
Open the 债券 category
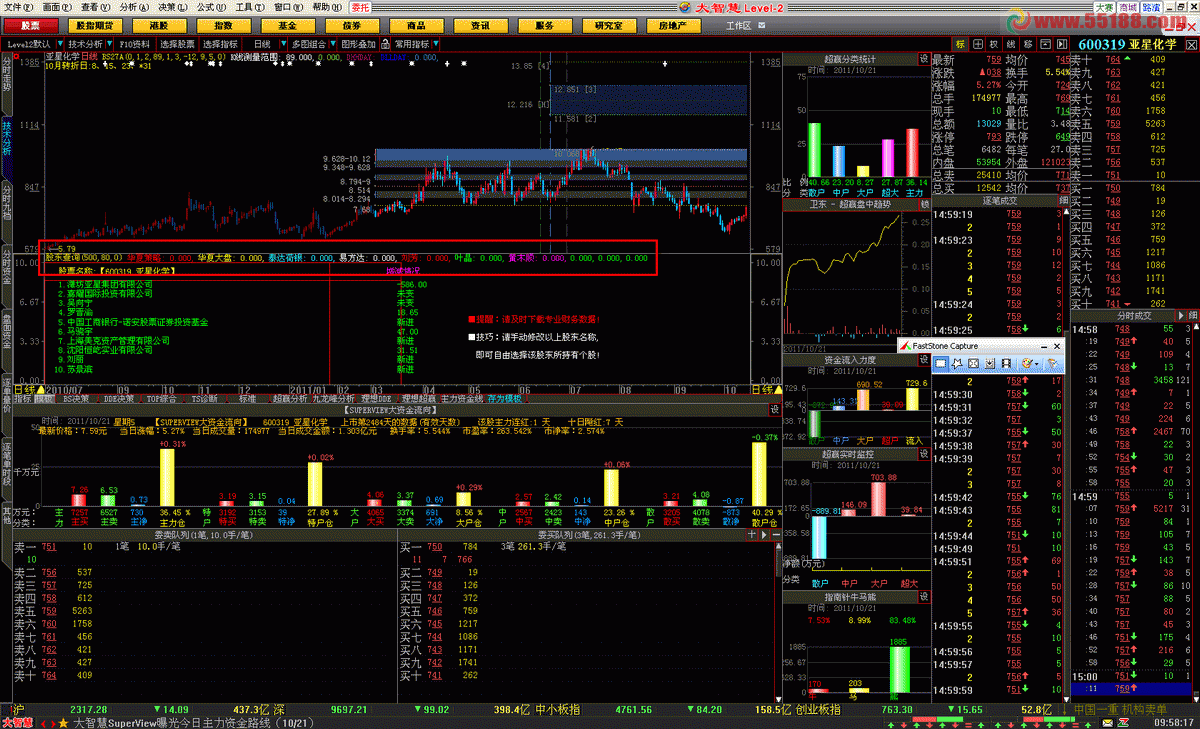[352, 24]
